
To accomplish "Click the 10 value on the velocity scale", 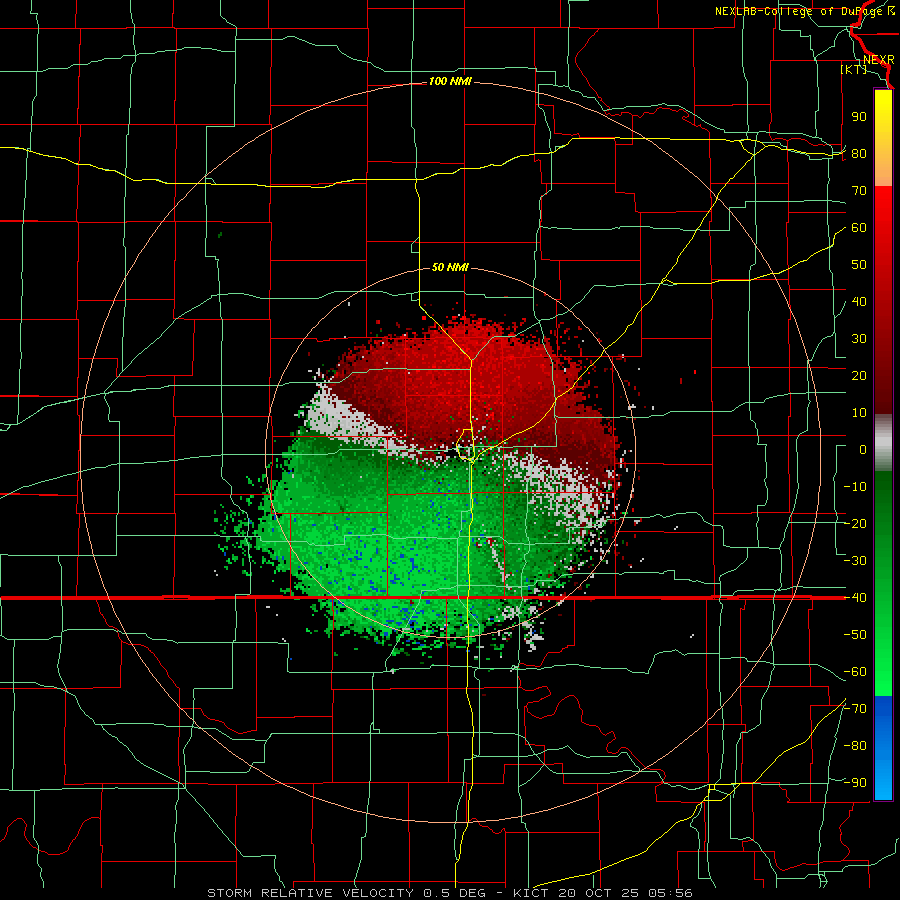I will coord(859,413).
